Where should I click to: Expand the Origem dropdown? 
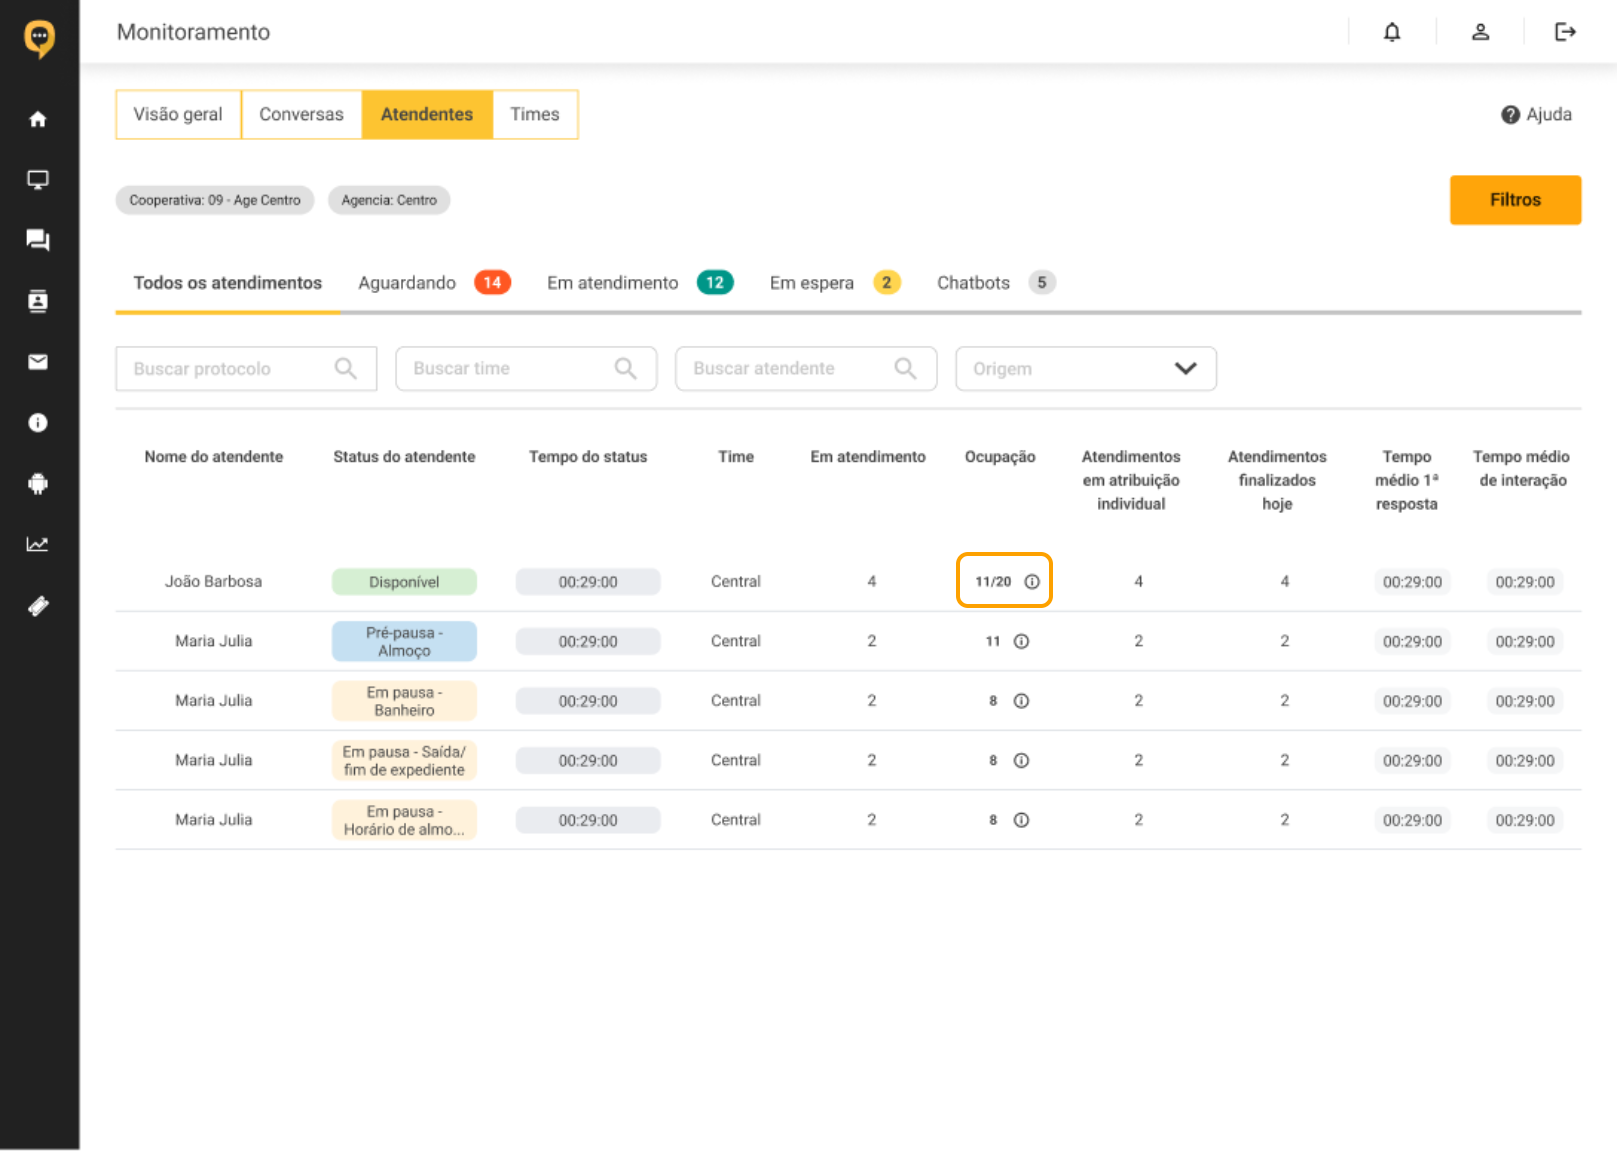[1086, 369]
